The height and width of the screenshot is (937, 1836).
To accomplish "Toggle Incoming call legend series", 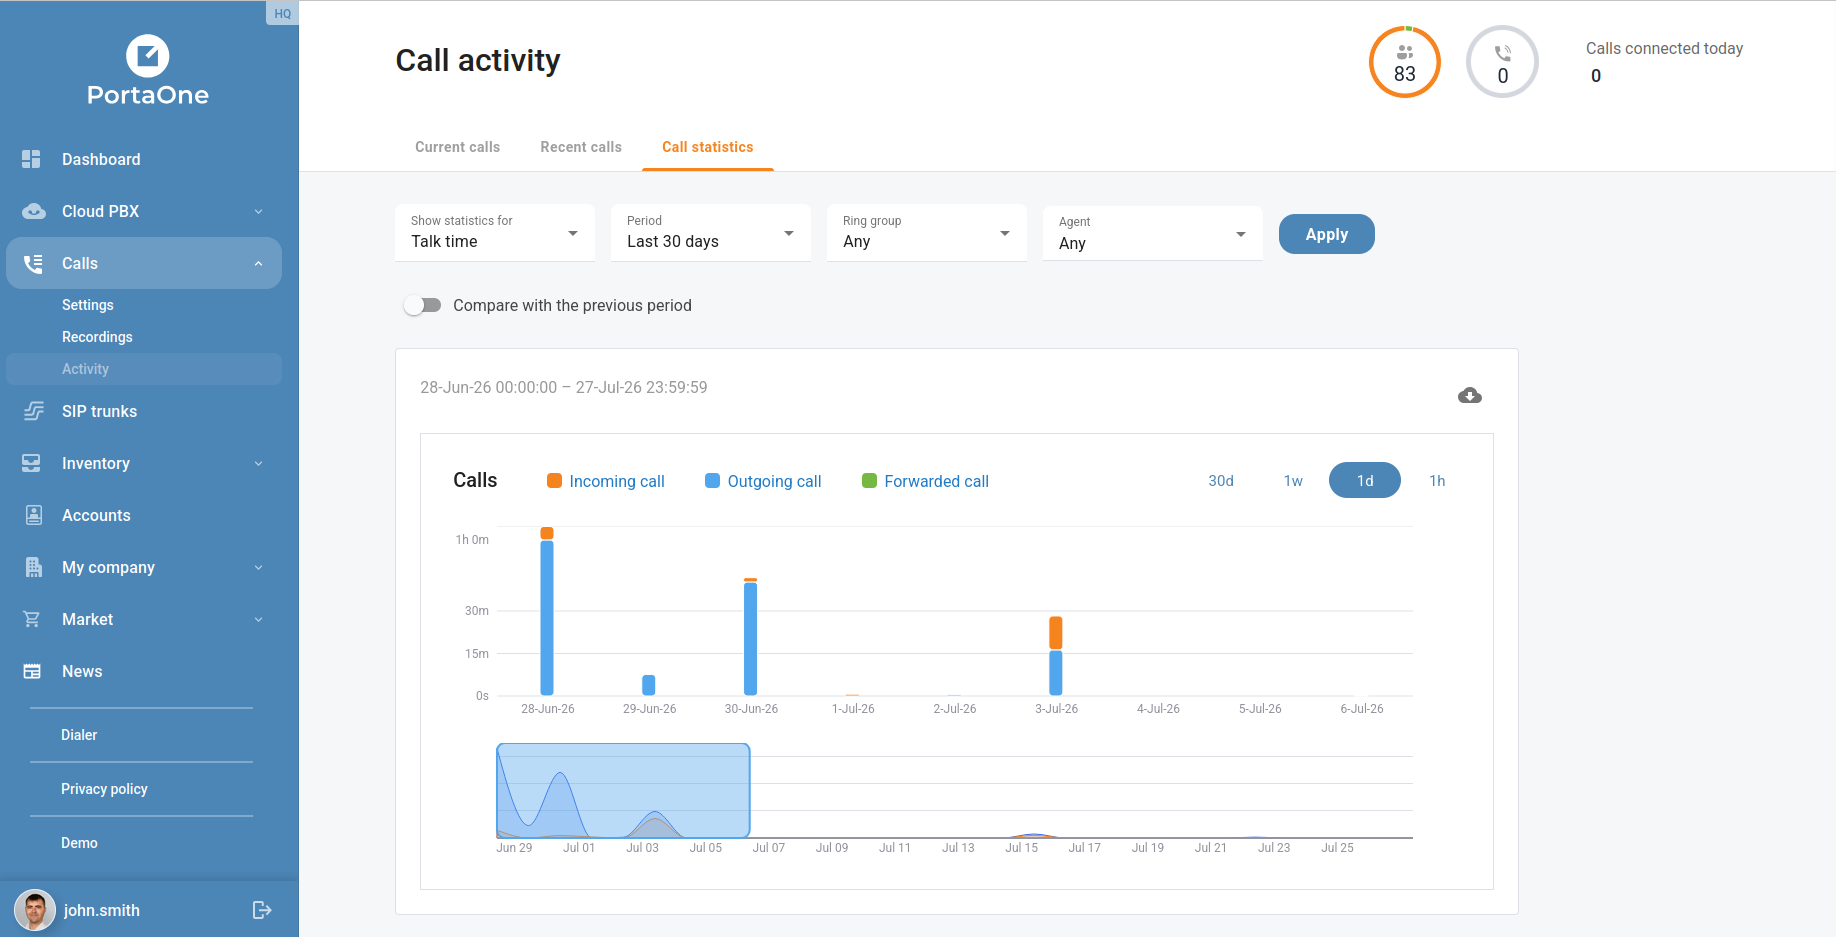I will click(606, 481).
